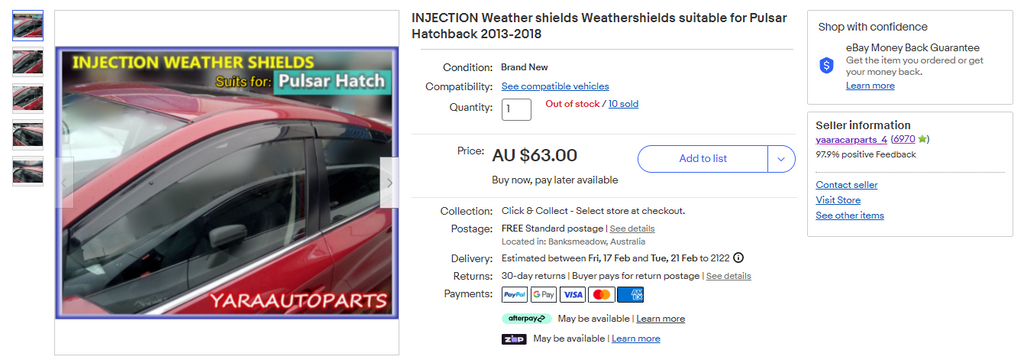Click the PayPal payment icon
1024x363 pixels.
tap(515, 295)
